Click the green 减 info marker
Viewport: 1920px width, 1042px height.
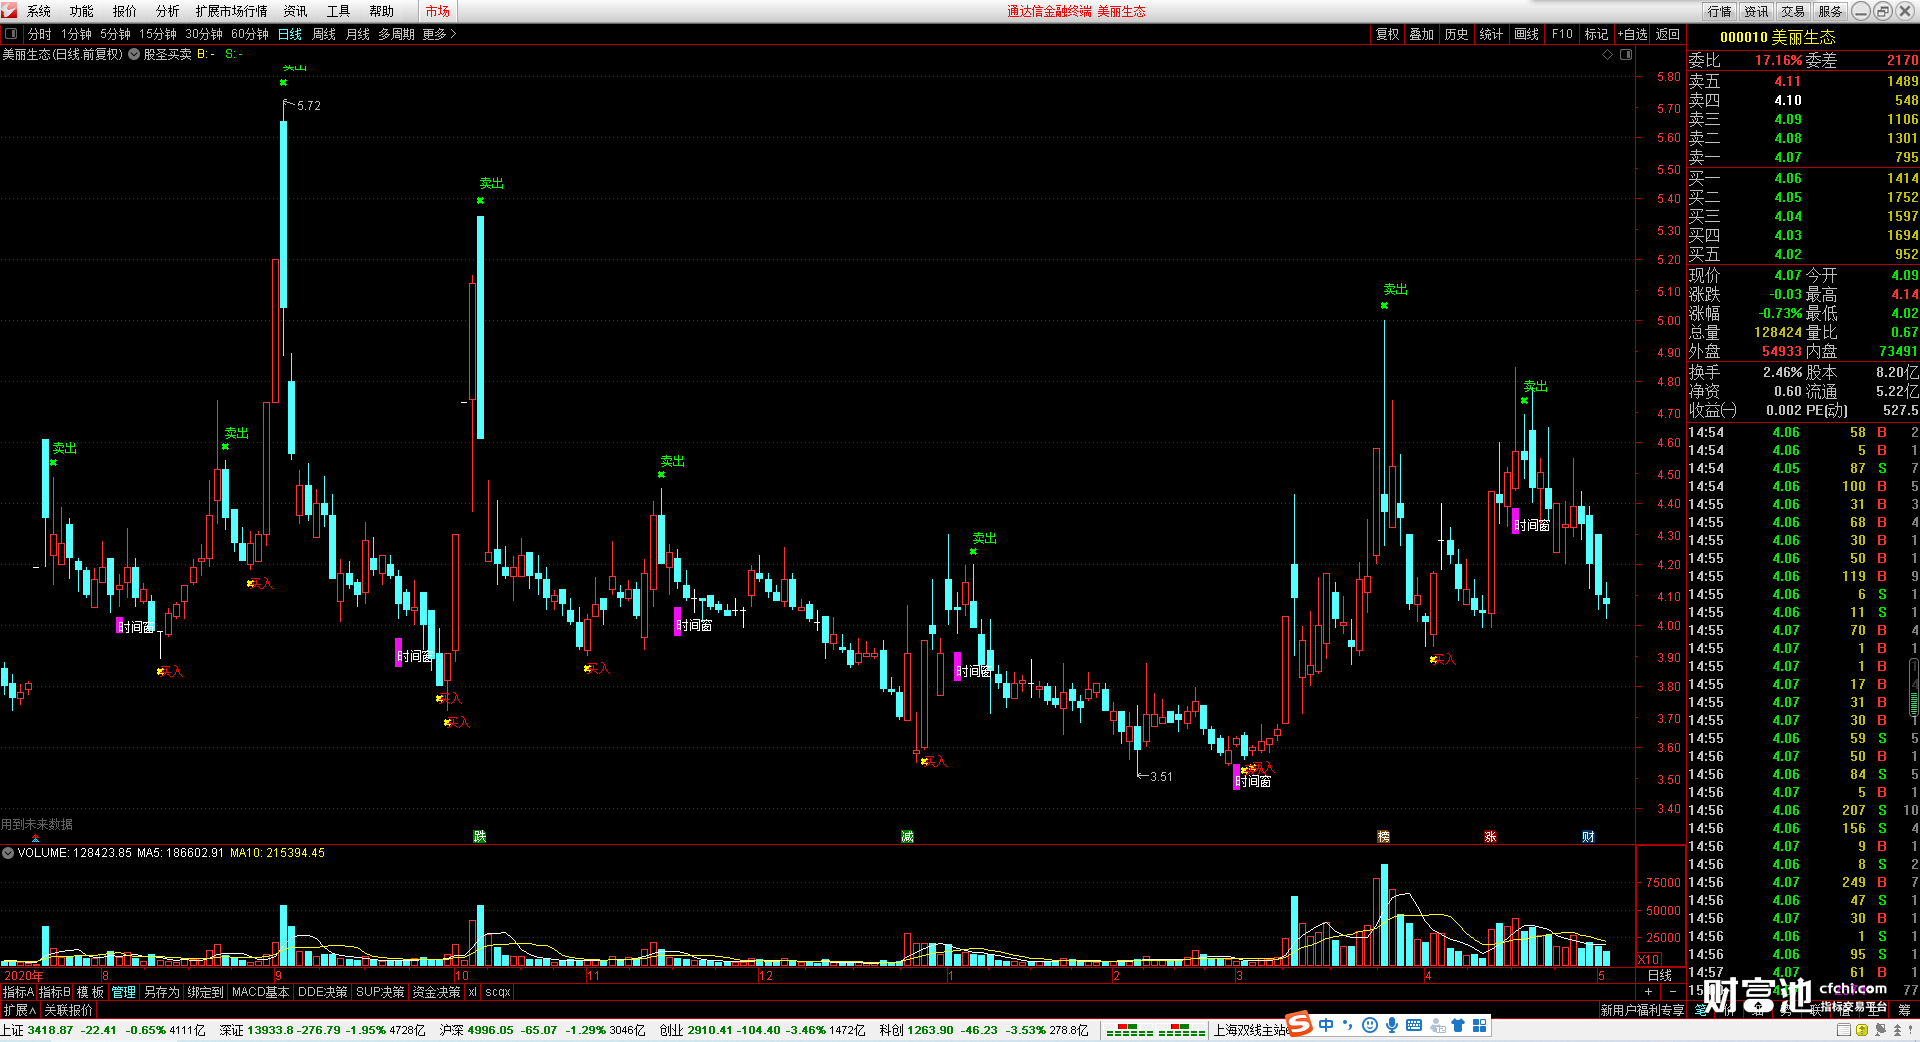(x=907, y=836)
